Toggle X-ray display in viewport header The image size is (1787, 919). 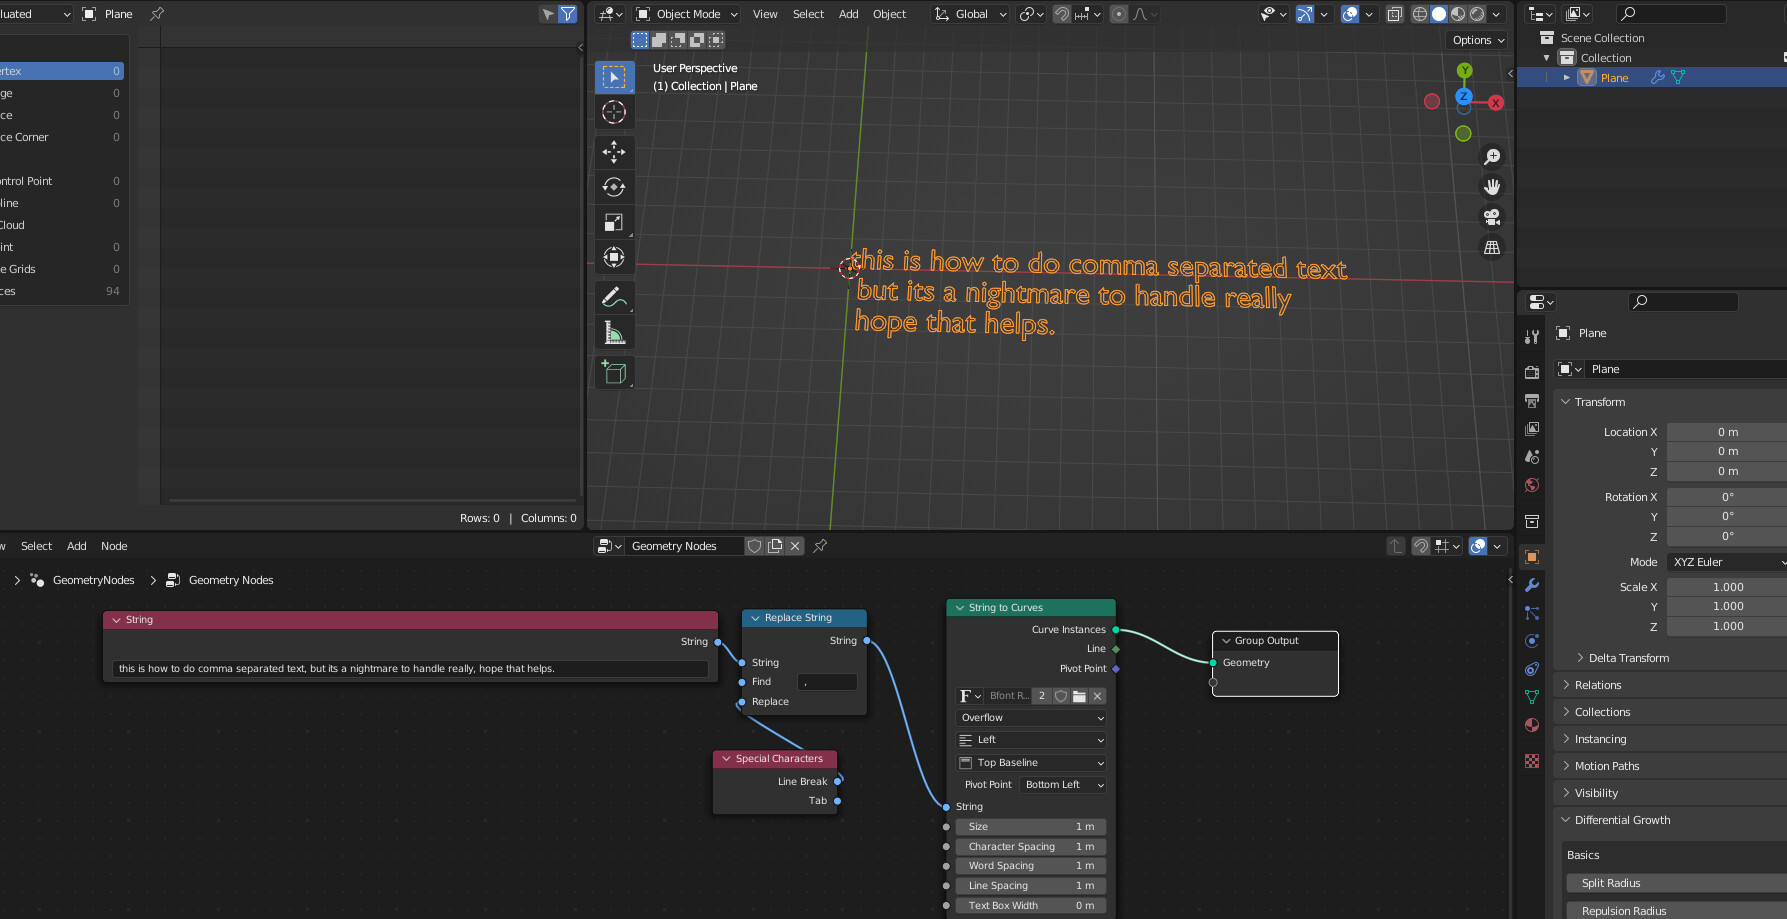tap(1395, 14)
